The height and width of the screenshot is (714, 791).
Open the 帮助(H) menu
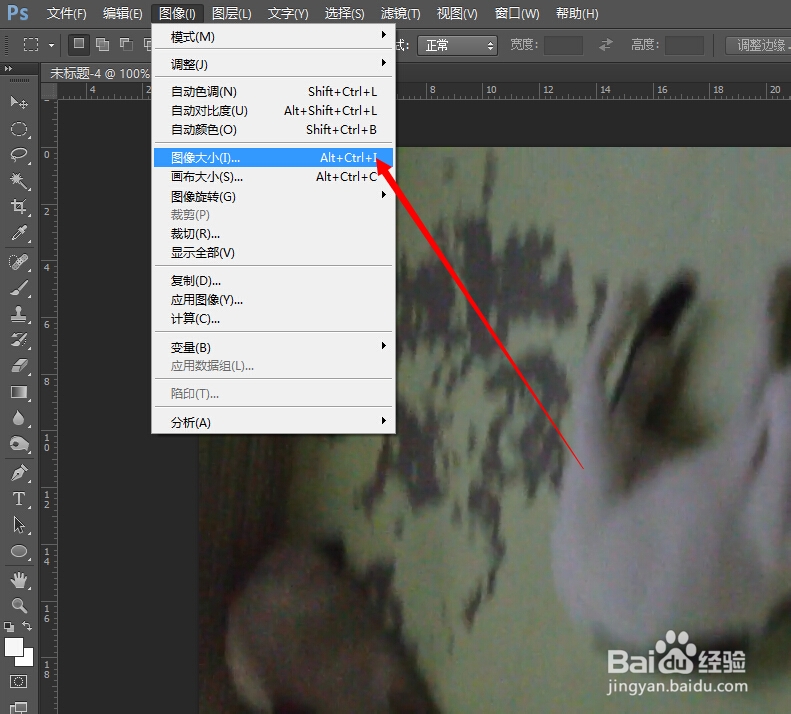[x=577, y=14]
